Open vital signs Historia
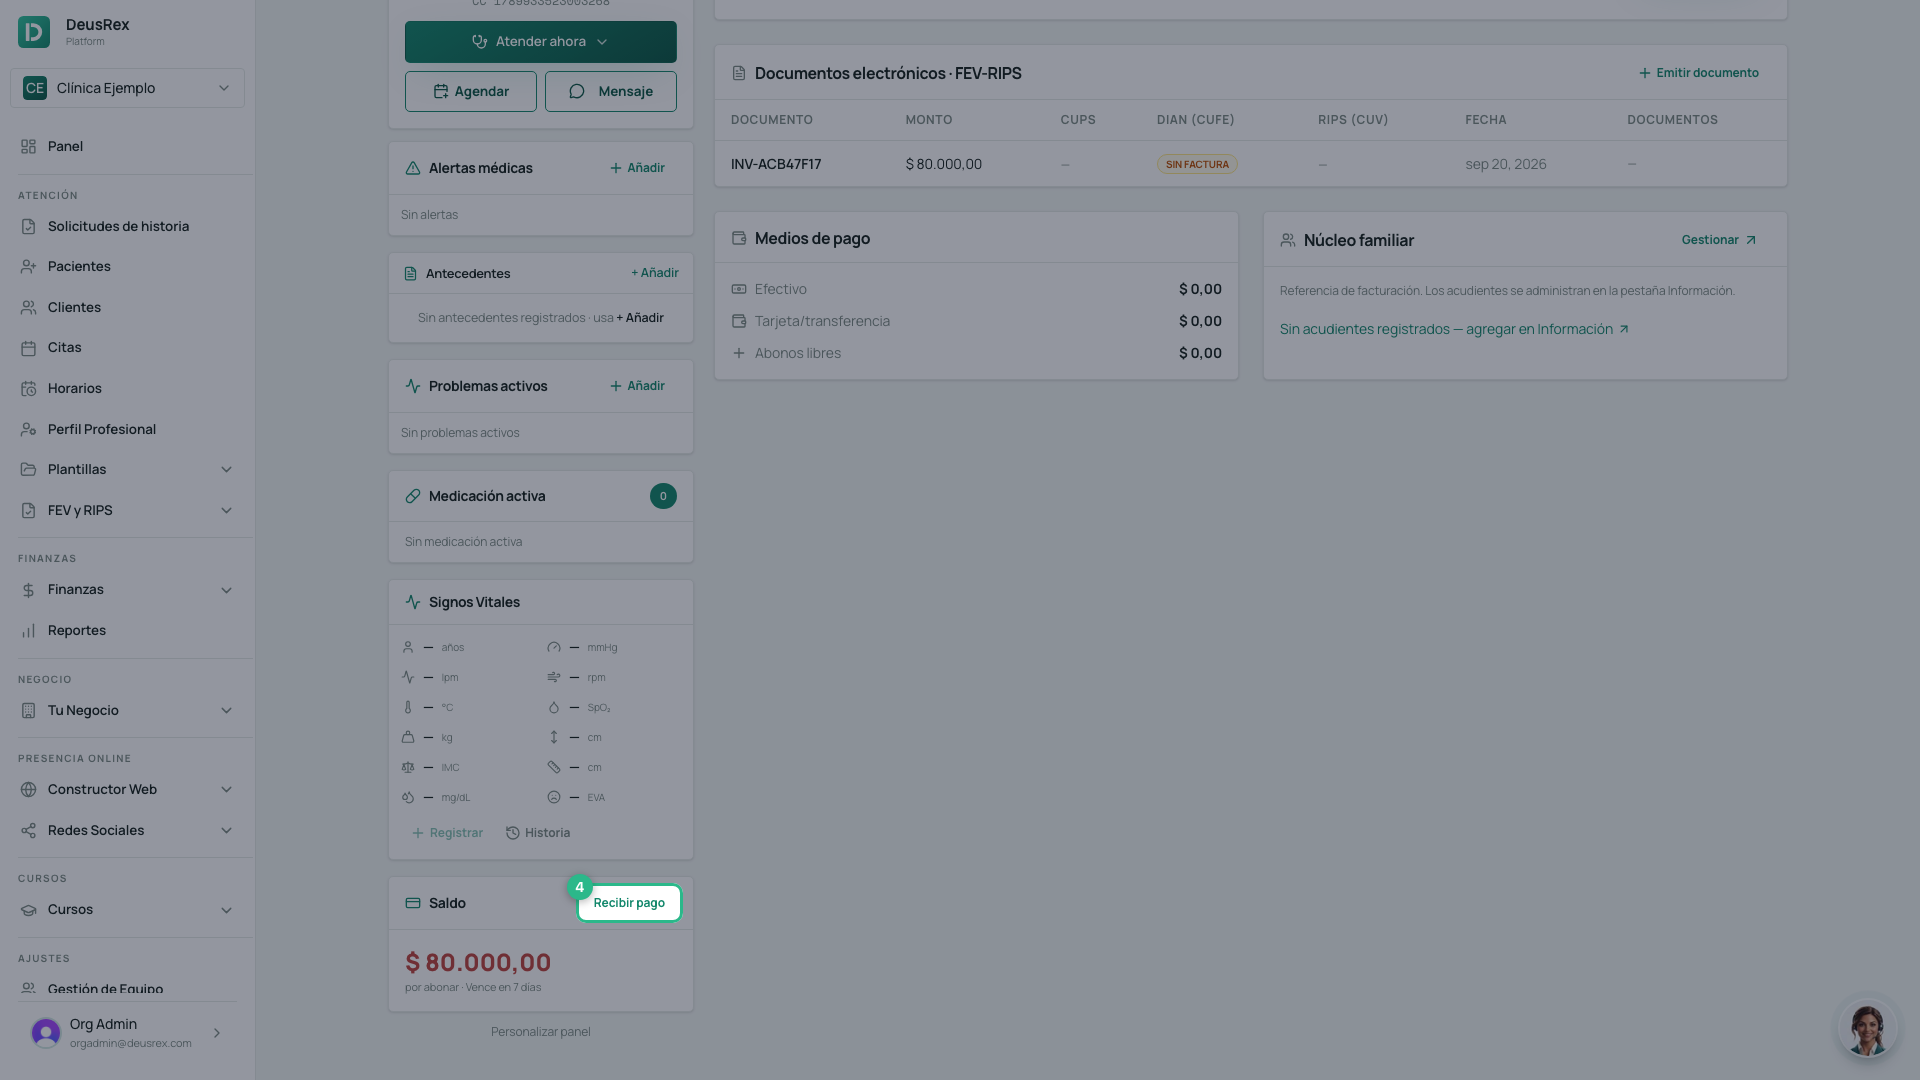 coord(538,833)
